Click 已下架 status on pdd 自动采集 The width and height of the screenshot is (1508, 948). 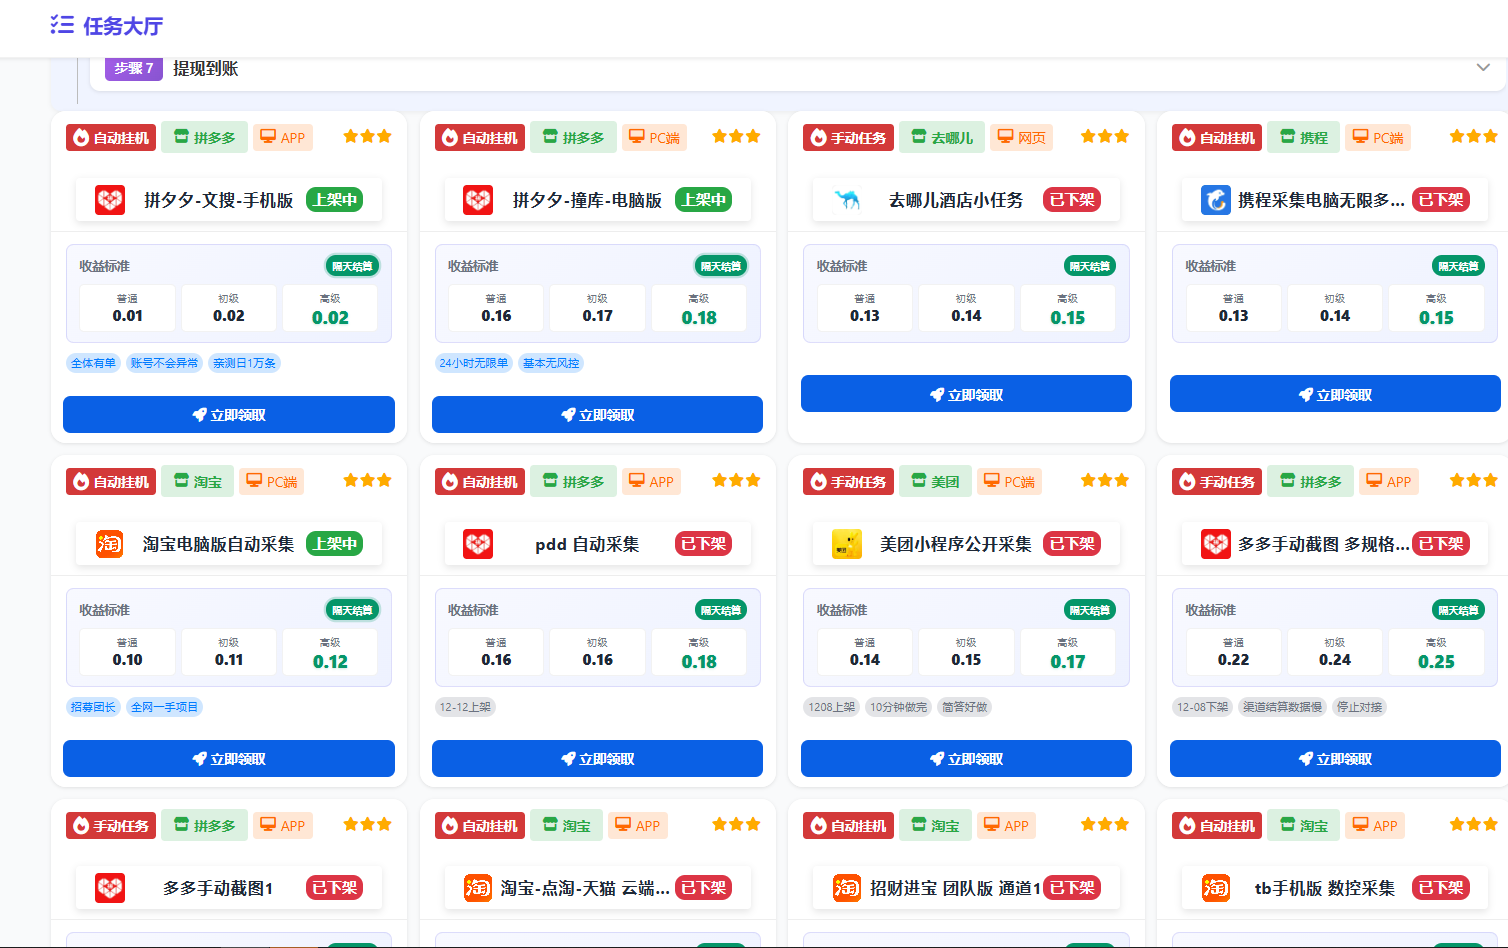704,544
